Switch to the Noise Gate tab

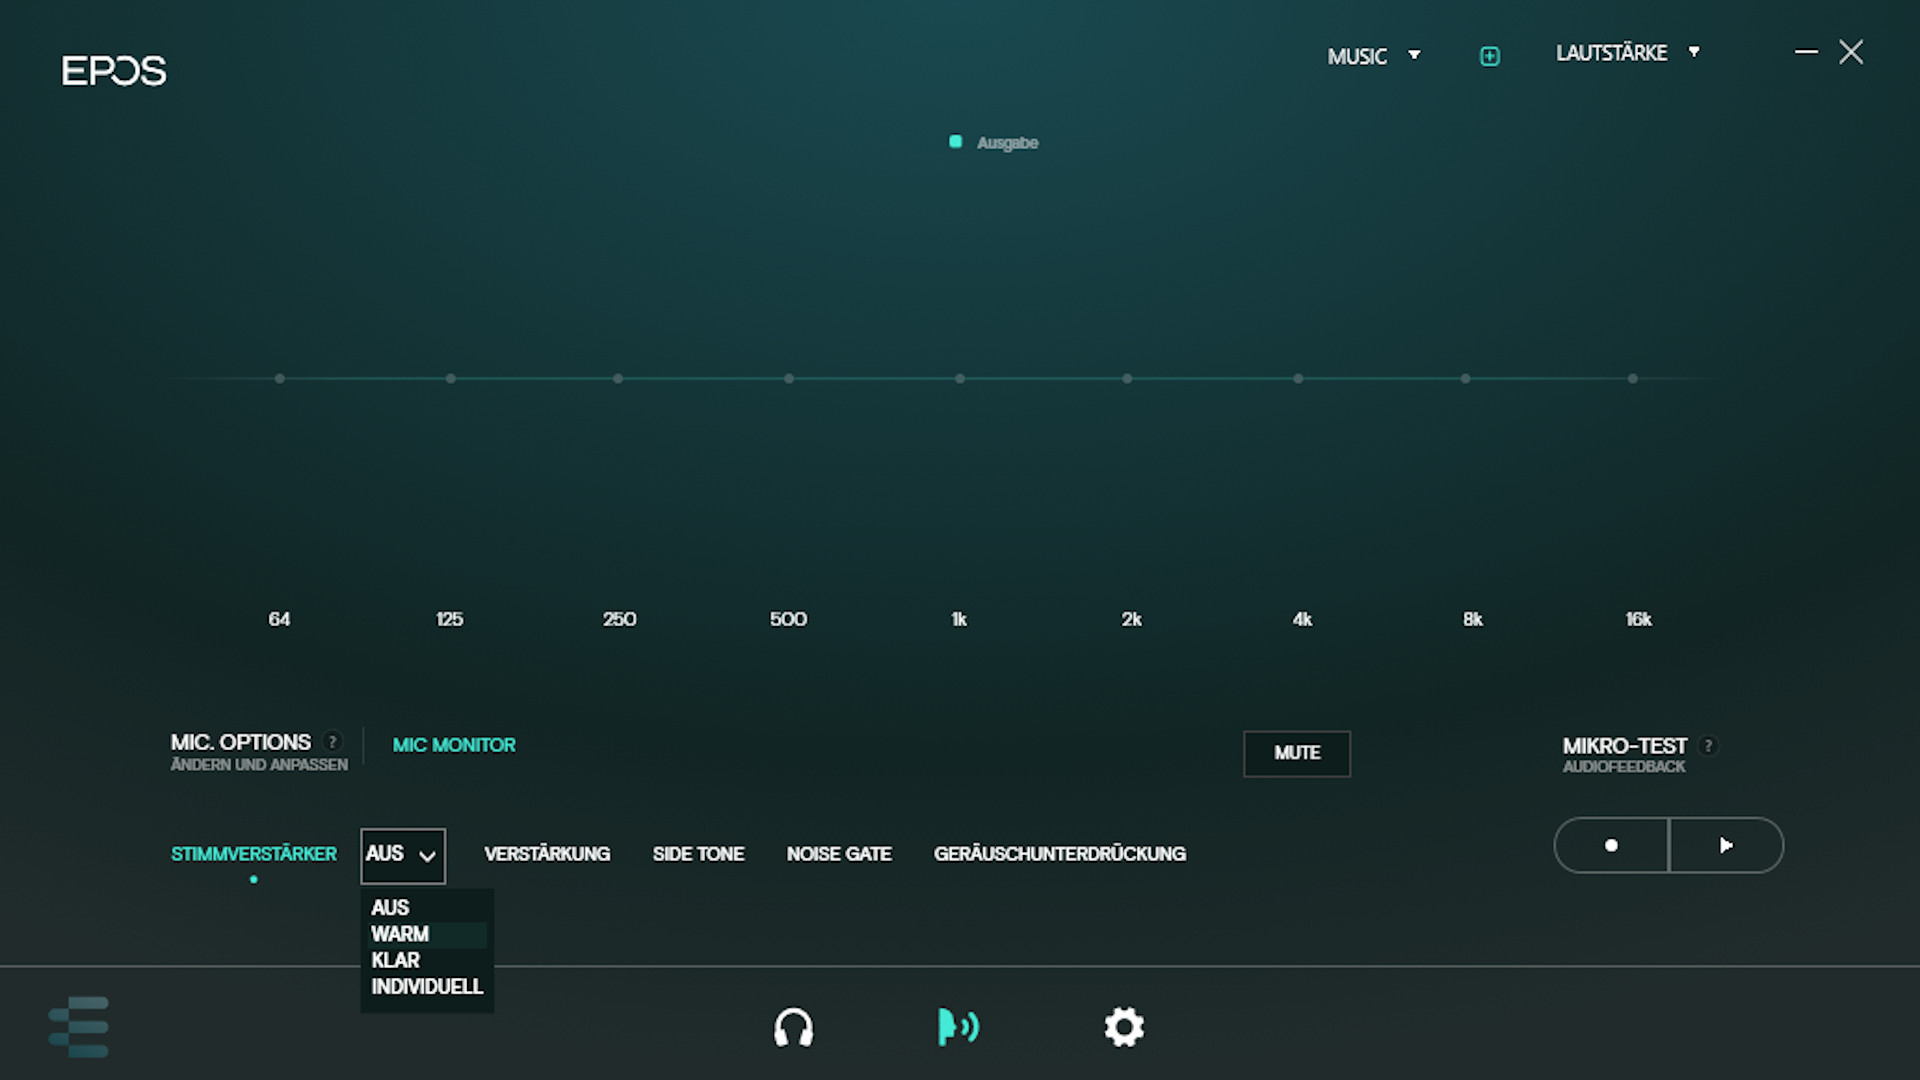coord(838,854)
